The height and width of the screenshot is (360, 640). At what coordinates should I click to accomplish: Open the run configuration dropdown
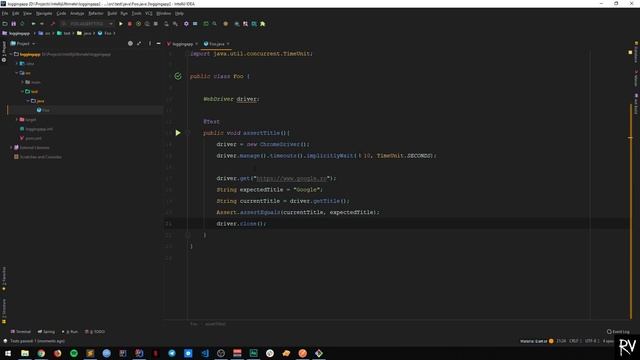pyautogui.click(x=87, y=24)
